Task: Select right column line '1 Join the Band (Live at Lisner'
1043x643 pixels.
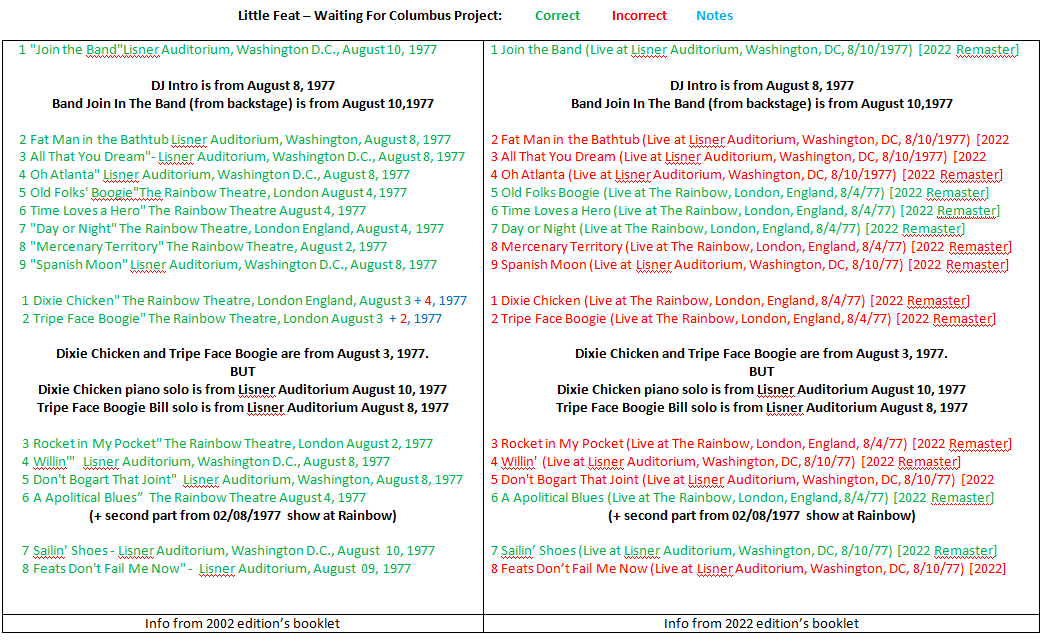Action: [754, 50]
